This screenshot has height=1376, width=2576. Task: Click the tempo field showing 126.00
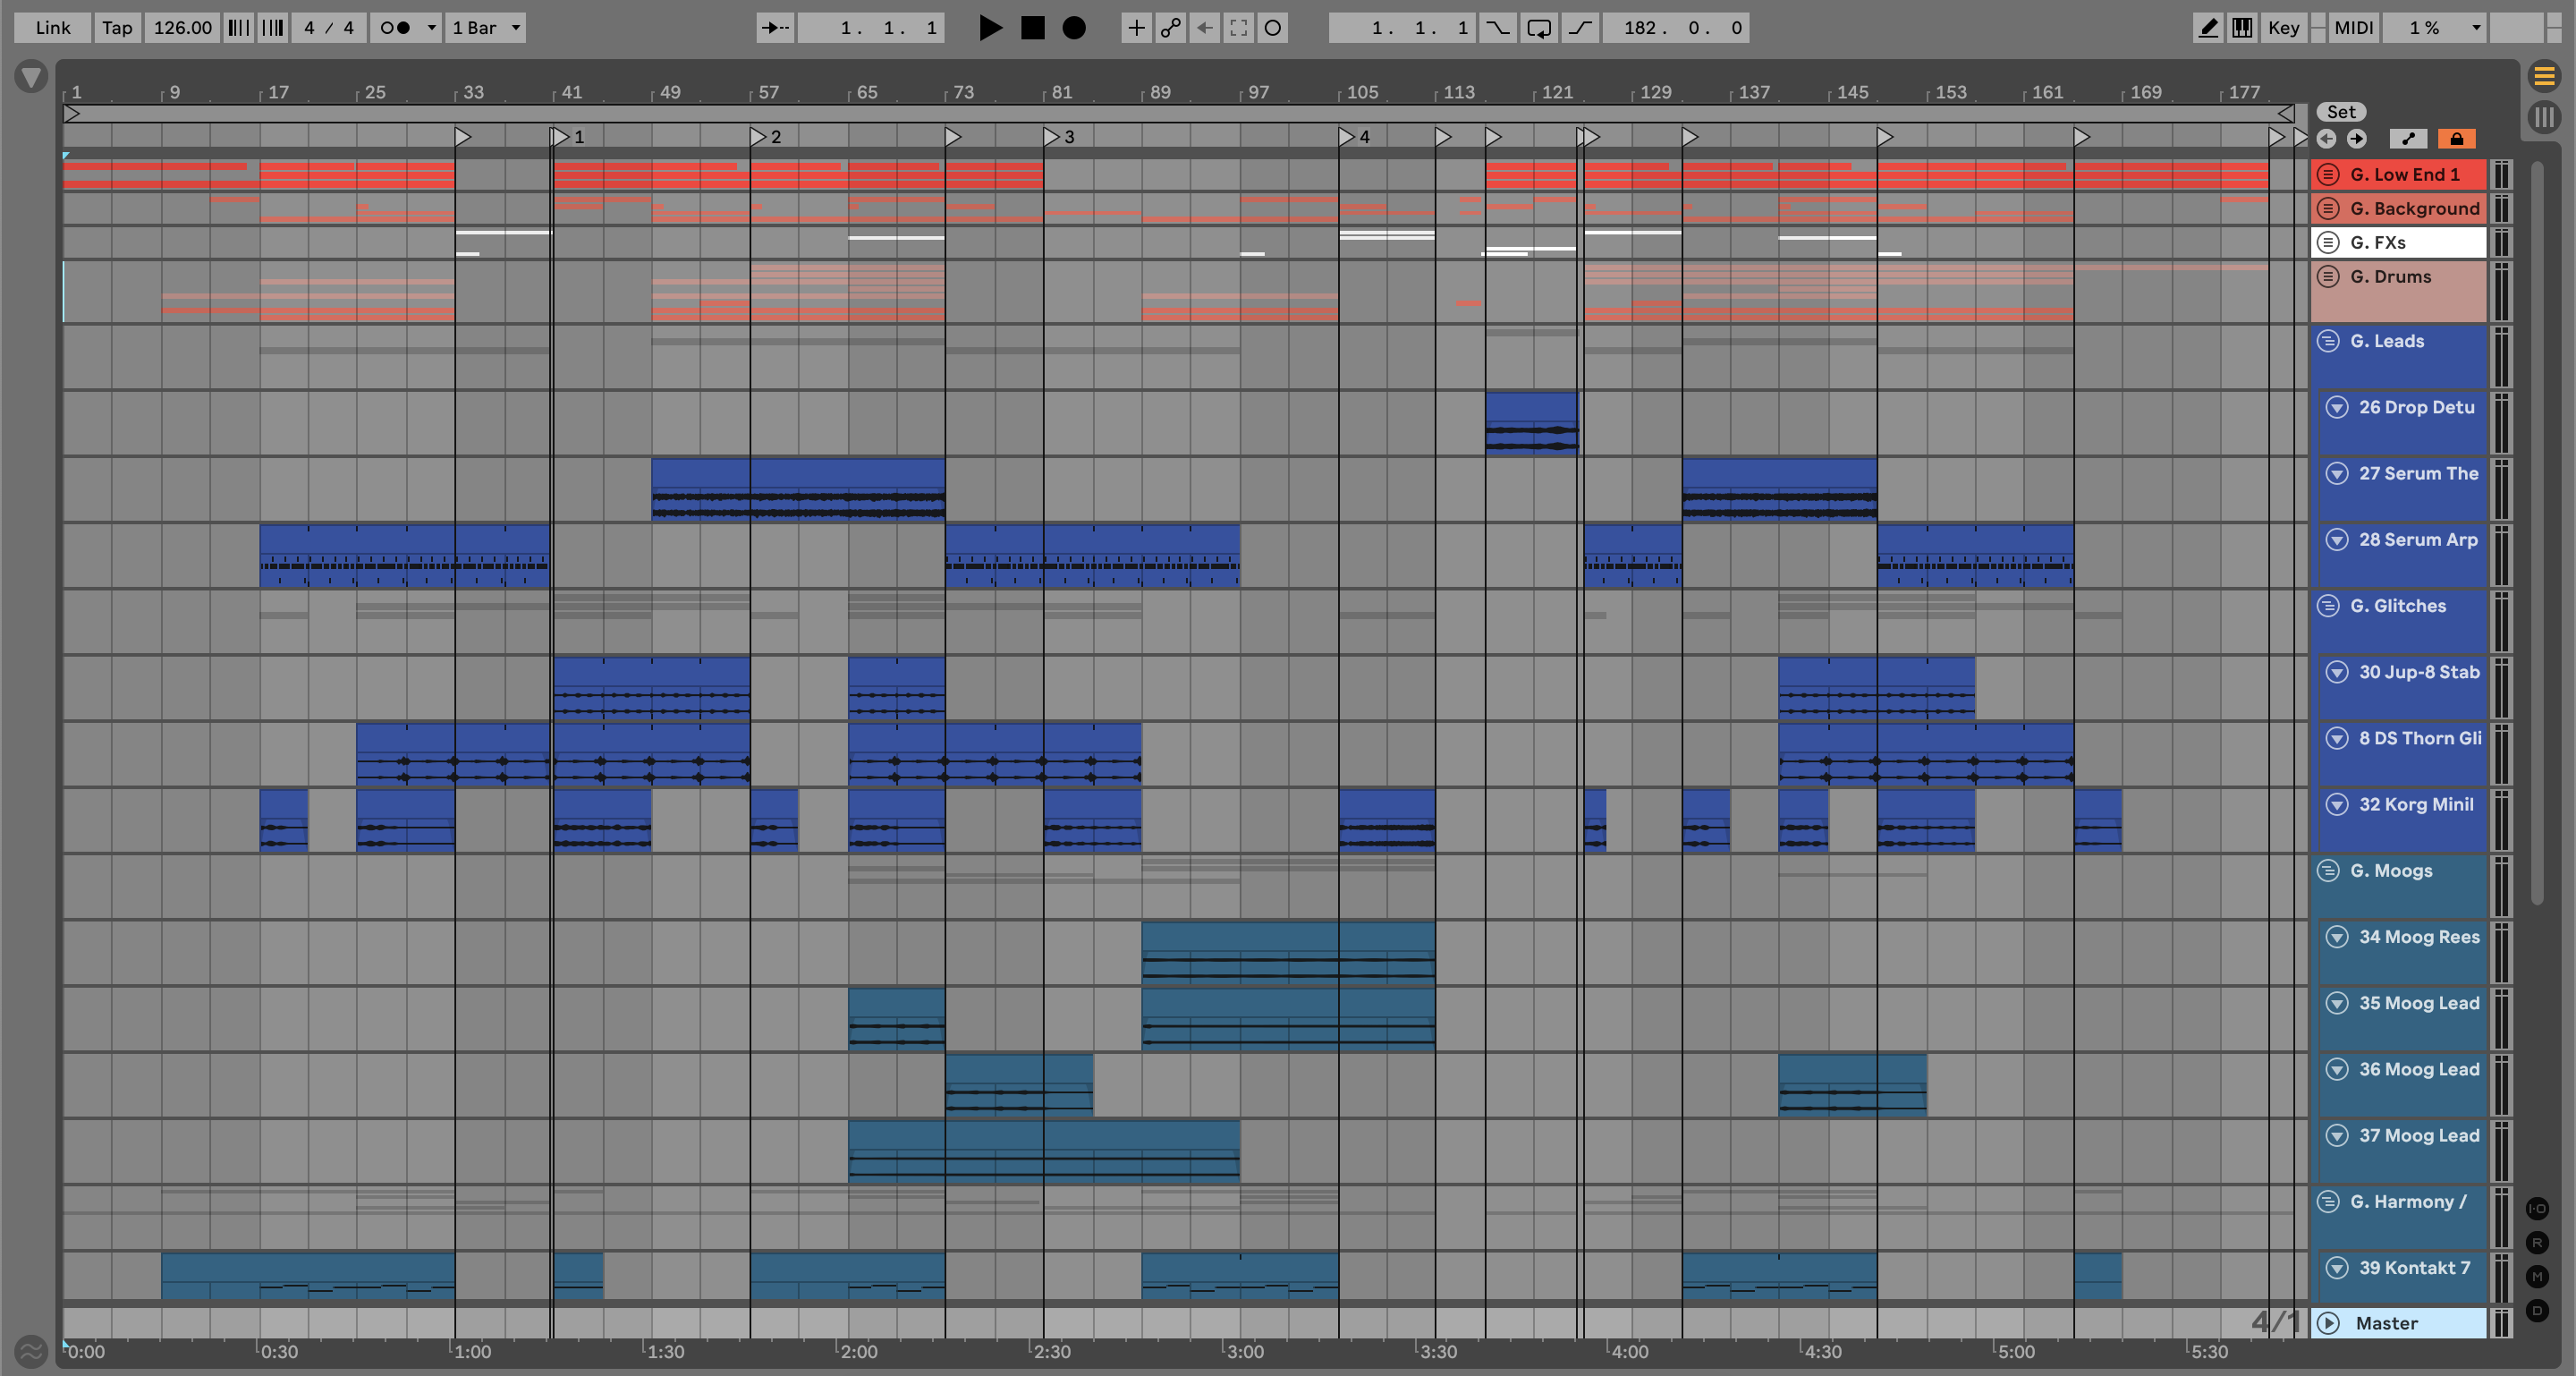tap(182, 28)
